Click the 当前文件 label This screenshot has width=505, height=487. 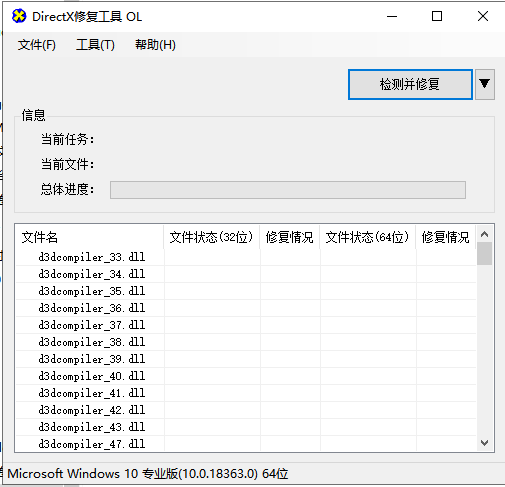(x=67, y=164)
